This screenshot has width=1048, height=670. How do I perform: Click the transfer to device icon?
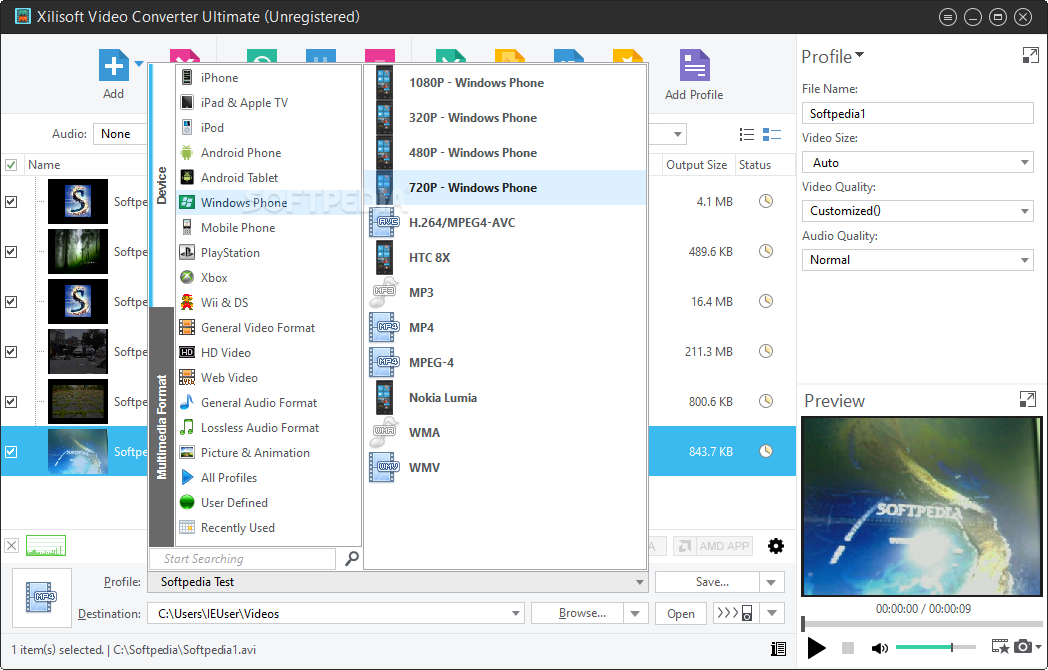pyautogui.click(x=735, y=613)
